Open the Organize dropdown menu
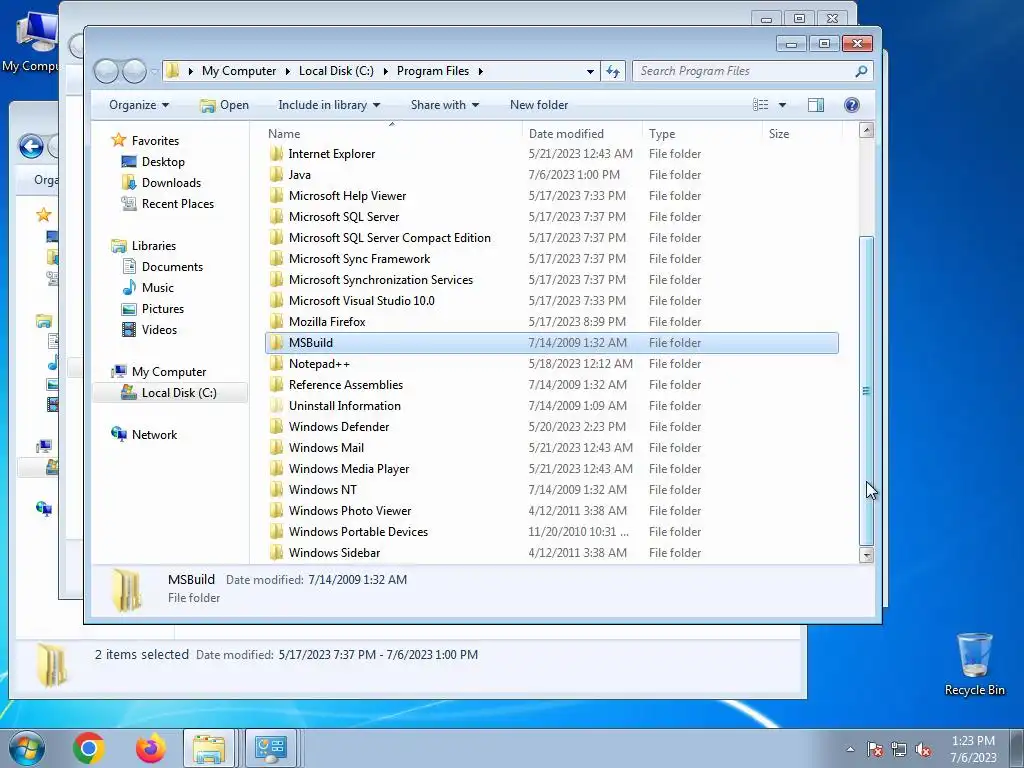1024x768 pixels. [139, 105]
